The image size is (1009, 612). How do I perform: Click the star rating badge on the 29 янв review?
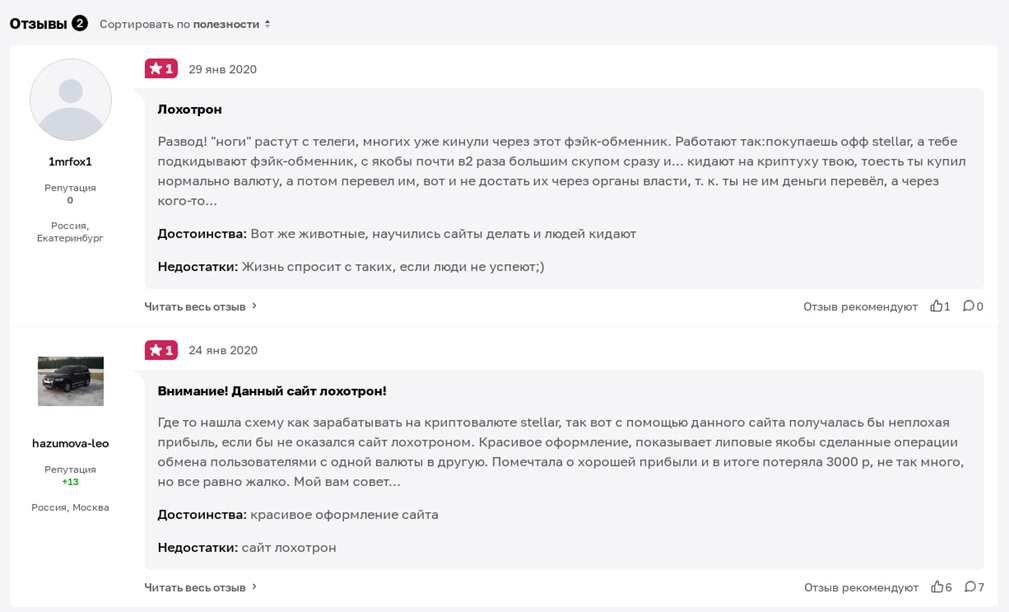pos(161,69)
